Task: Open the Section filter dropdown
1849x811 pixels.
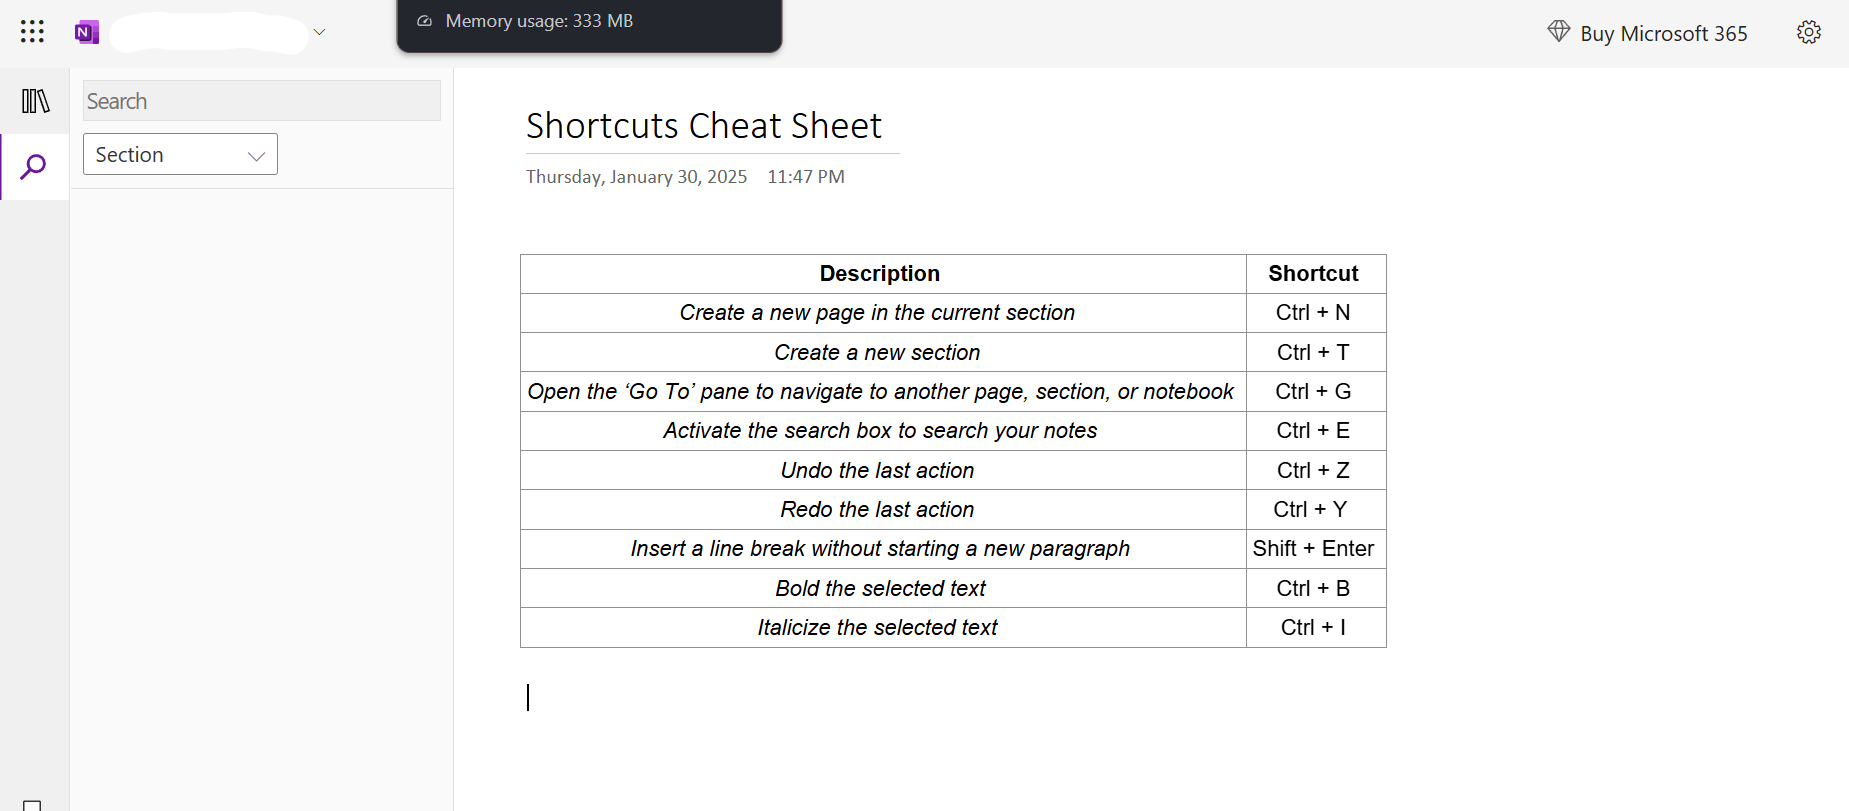Action: tap(179, 154)
